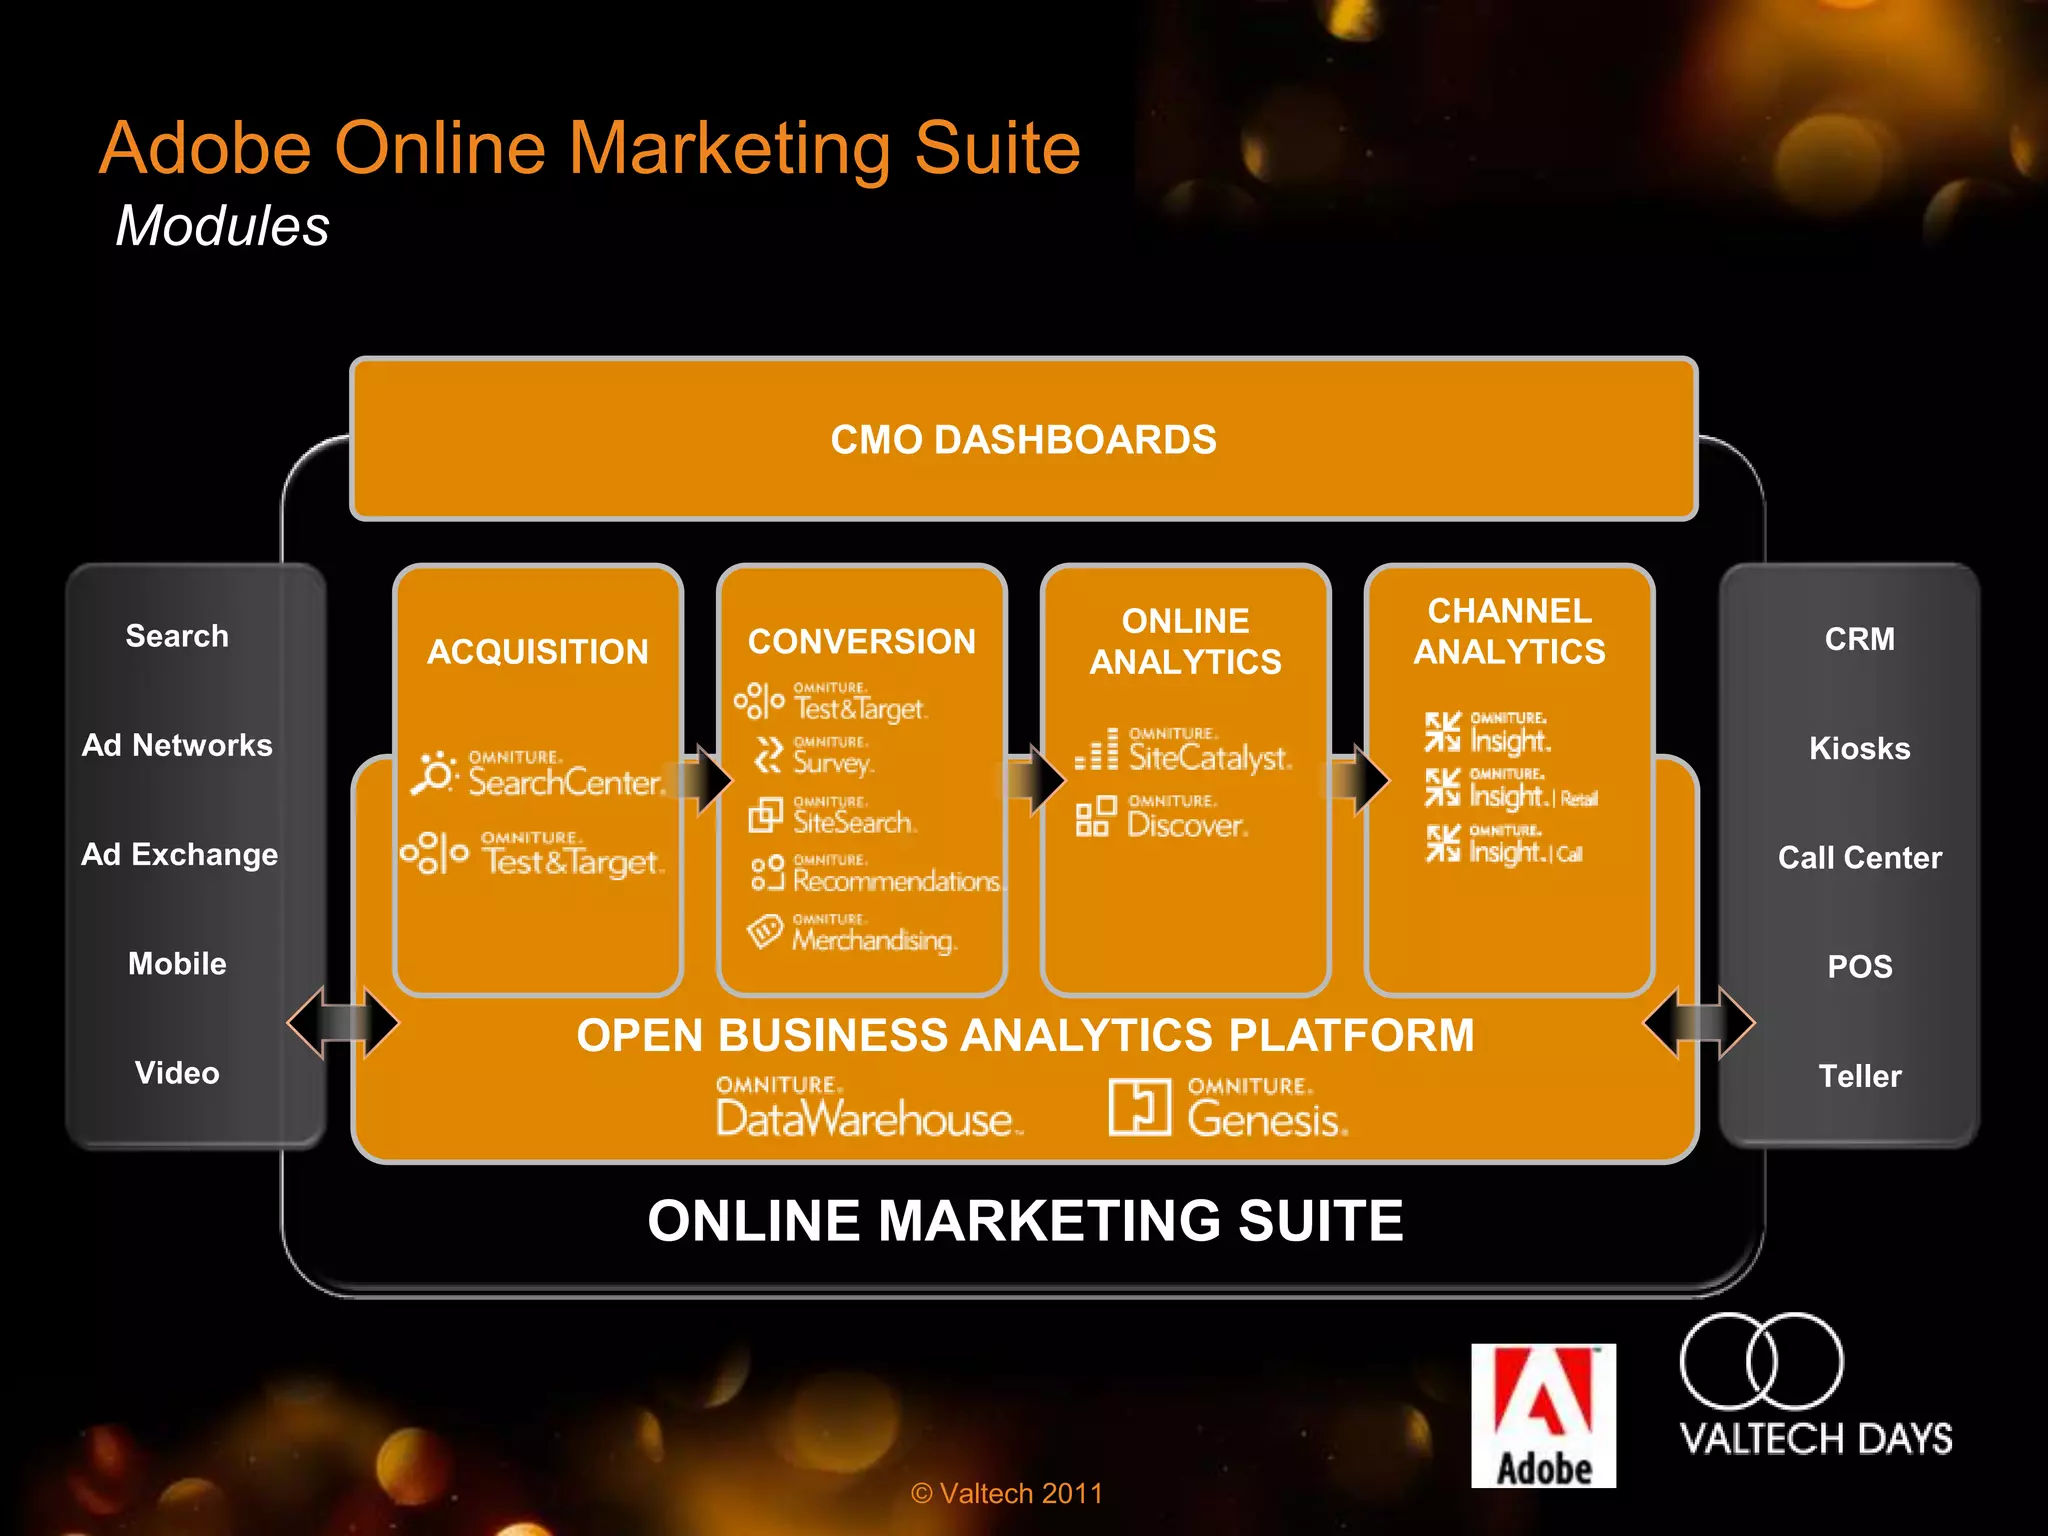The width and height of the screenshot is (2048, 1536).
Task: Click Search in the left channel panel
Action: 177,636
